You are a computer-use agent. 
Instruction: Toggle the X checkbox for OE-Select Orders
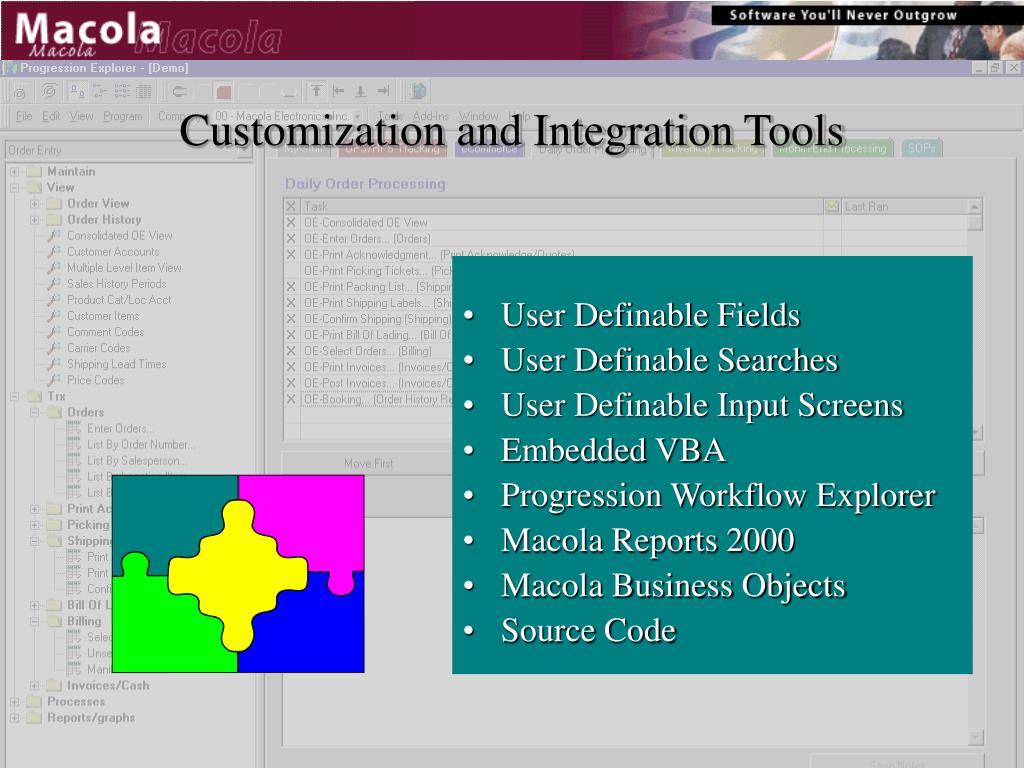click(x=291, y=351)
